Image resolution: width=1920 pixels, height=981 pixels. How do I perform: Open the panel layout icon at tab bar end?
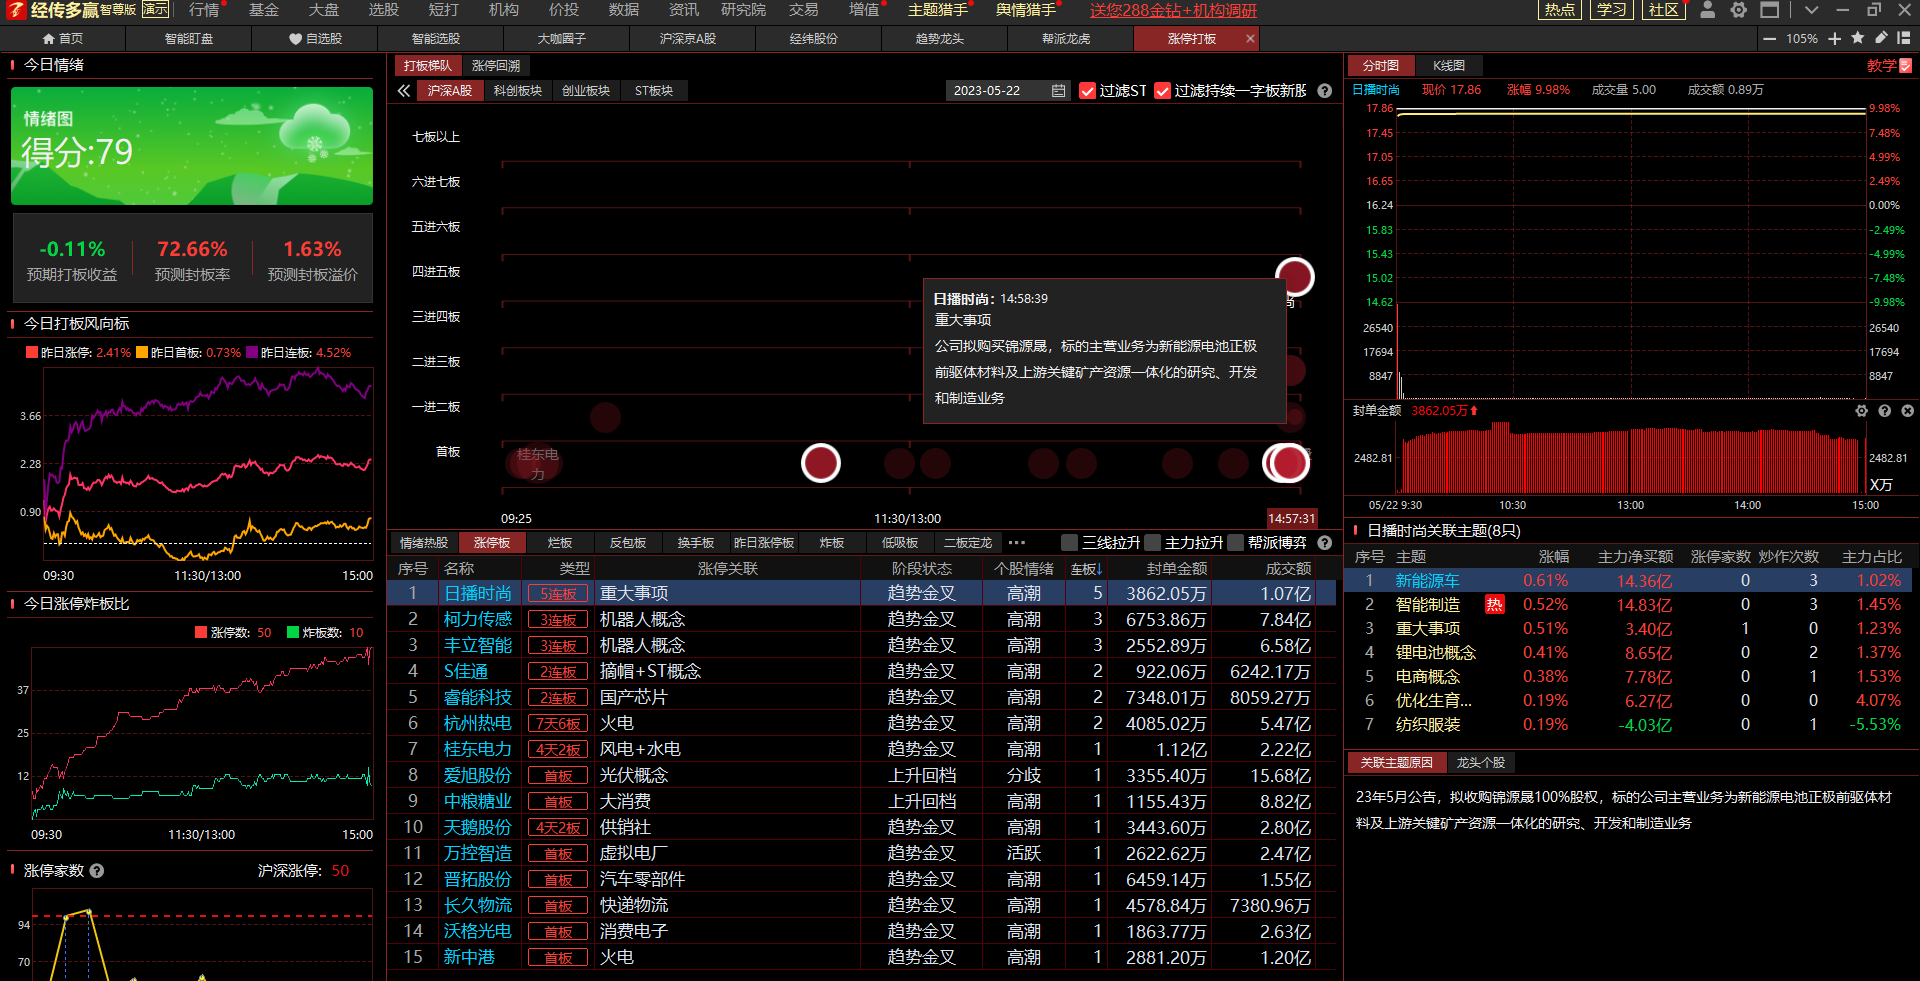[1904, 38]
